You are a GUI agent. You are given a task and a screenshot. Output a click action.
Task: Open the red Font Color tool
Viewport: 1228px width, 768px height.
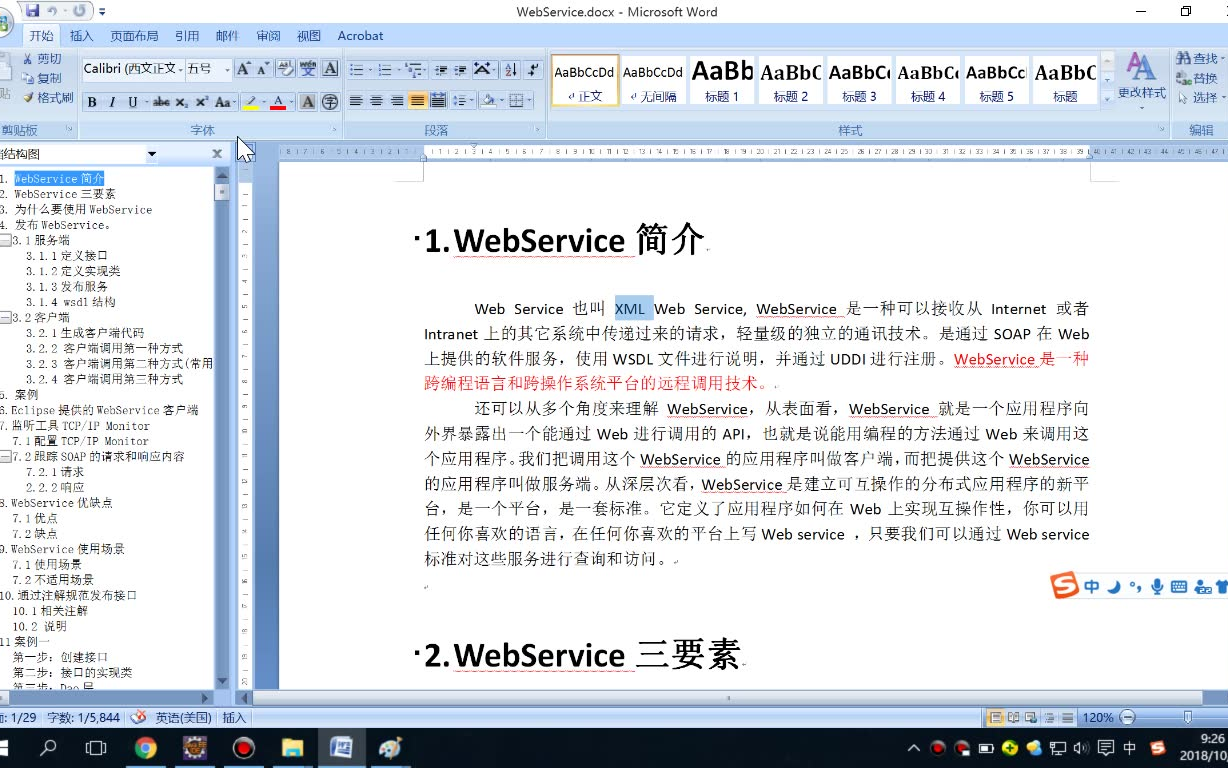pyautogui.click(x=278, y=101)
